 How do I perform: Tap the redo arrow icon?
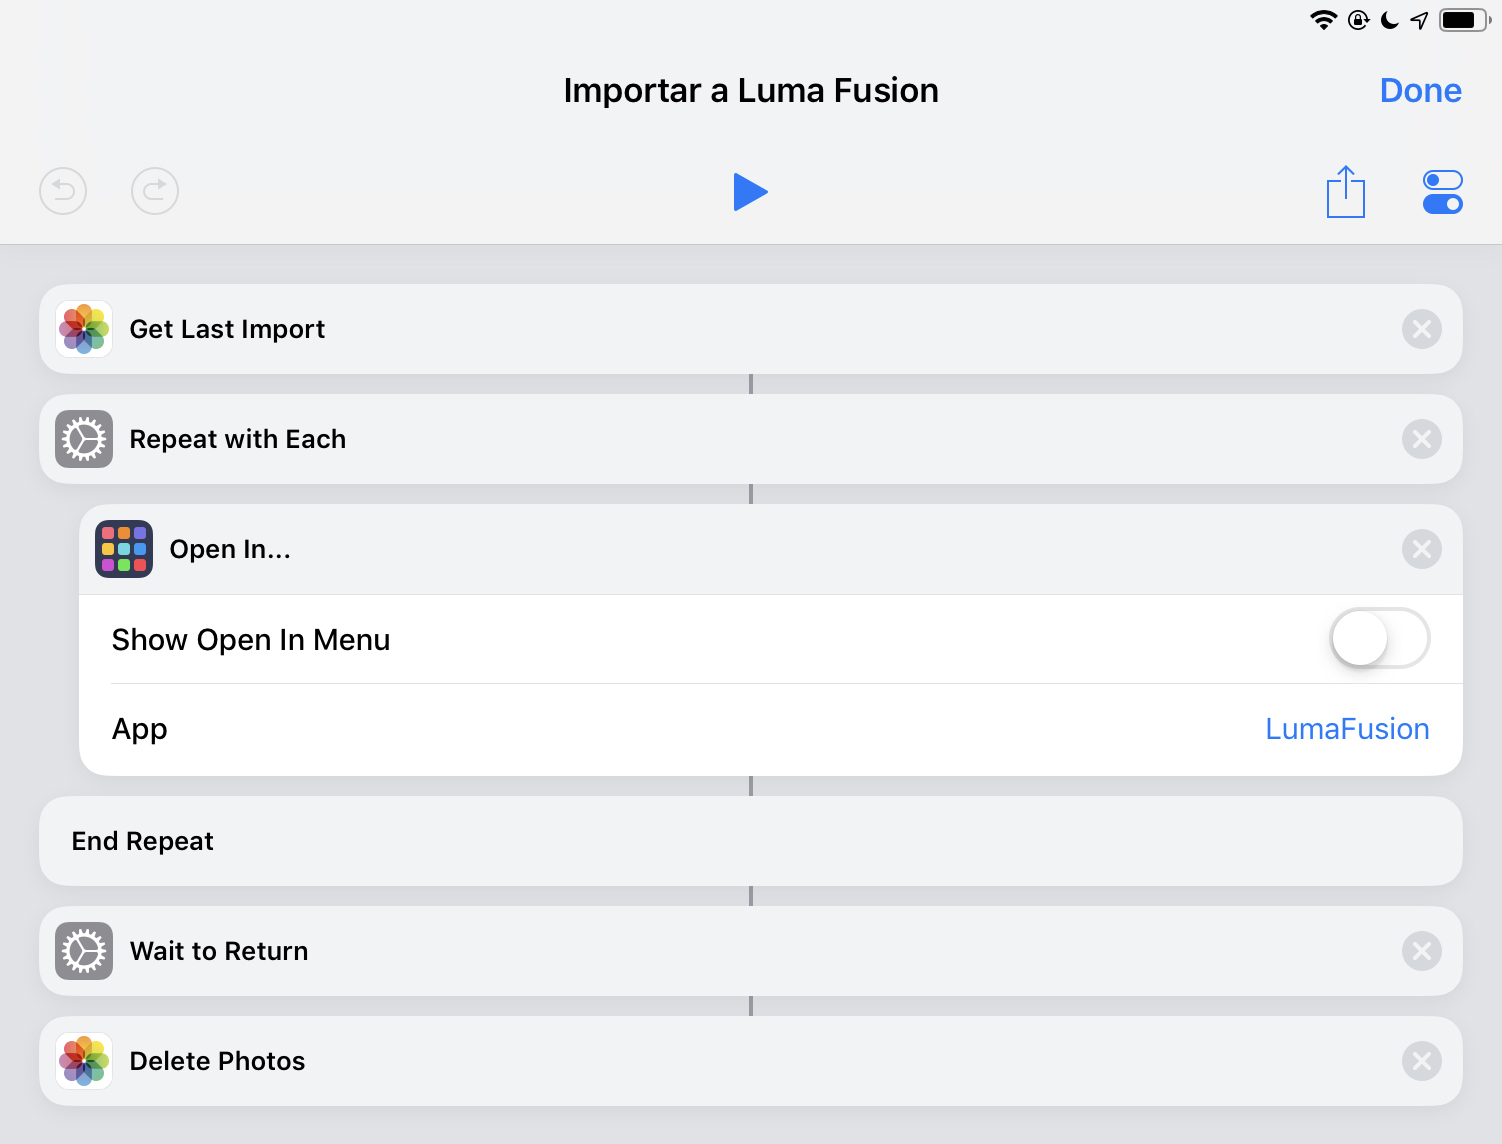(x=155, y=191)
